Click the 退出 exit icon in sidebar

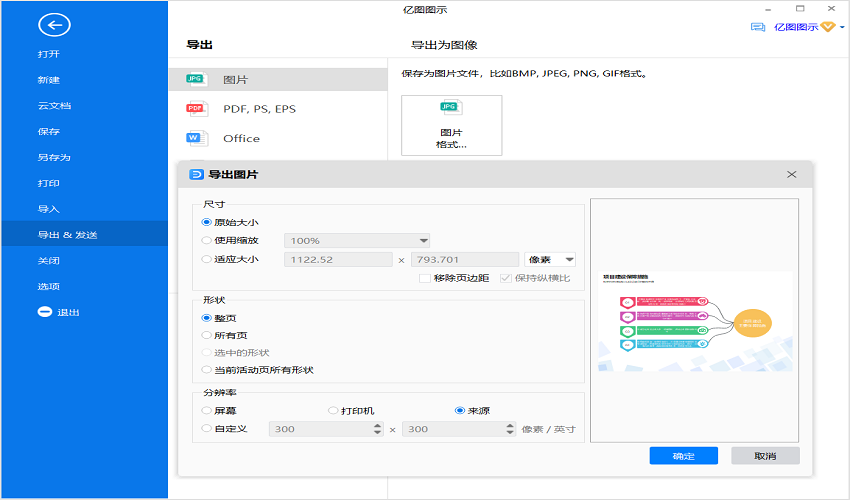[45, 312]
